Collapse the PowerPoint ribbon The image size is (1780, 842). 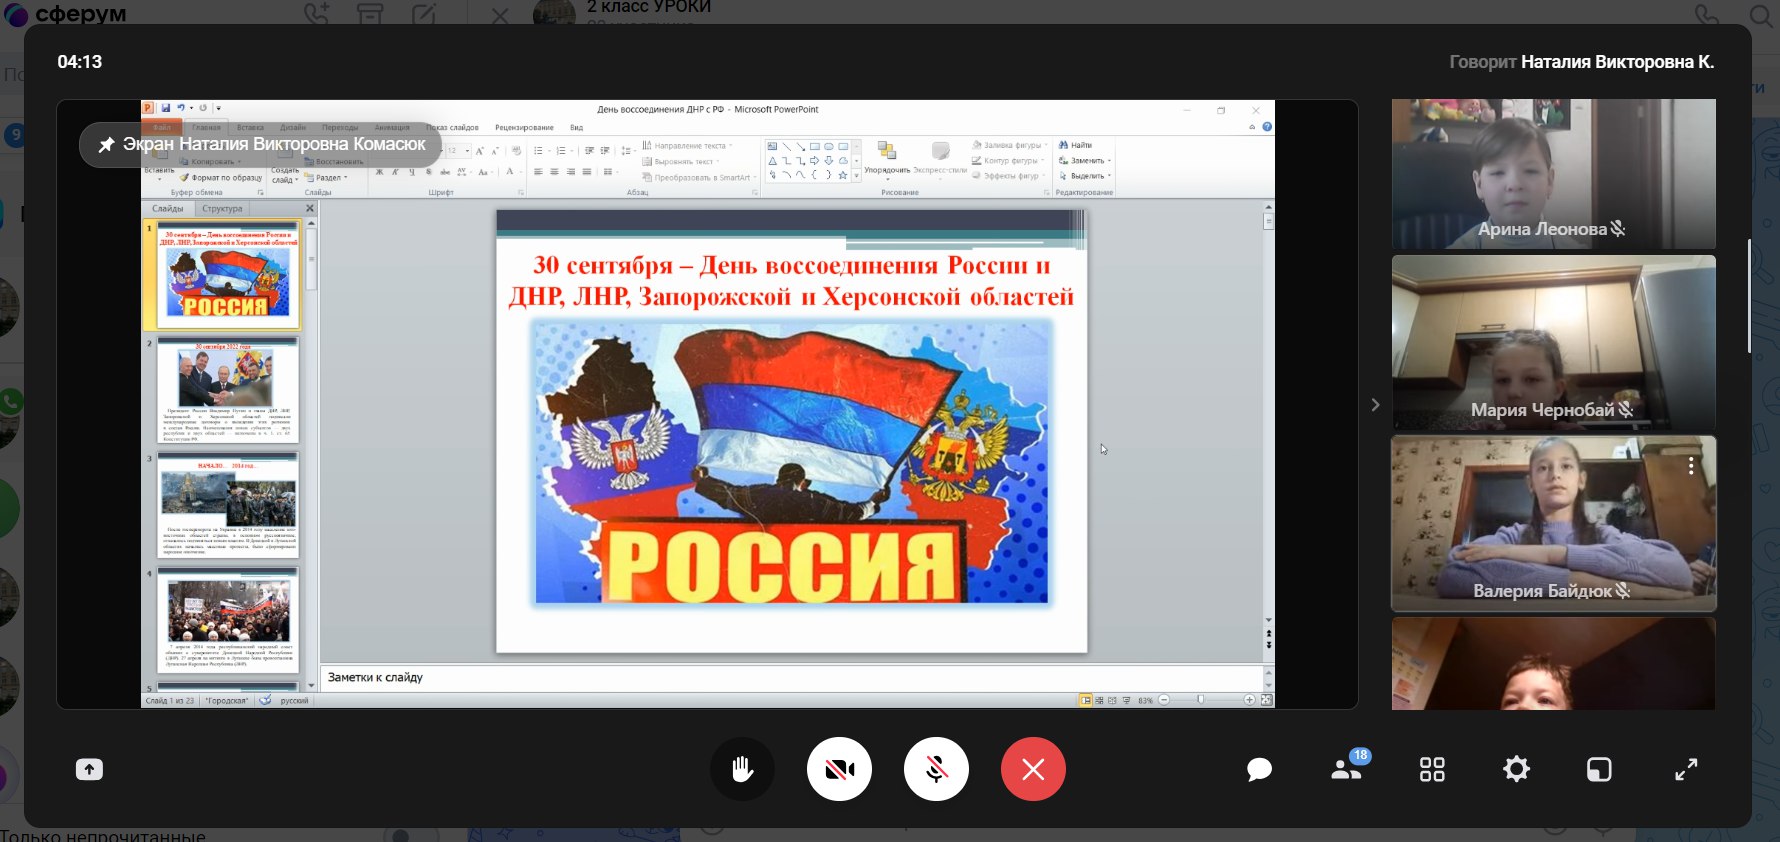1252,127
